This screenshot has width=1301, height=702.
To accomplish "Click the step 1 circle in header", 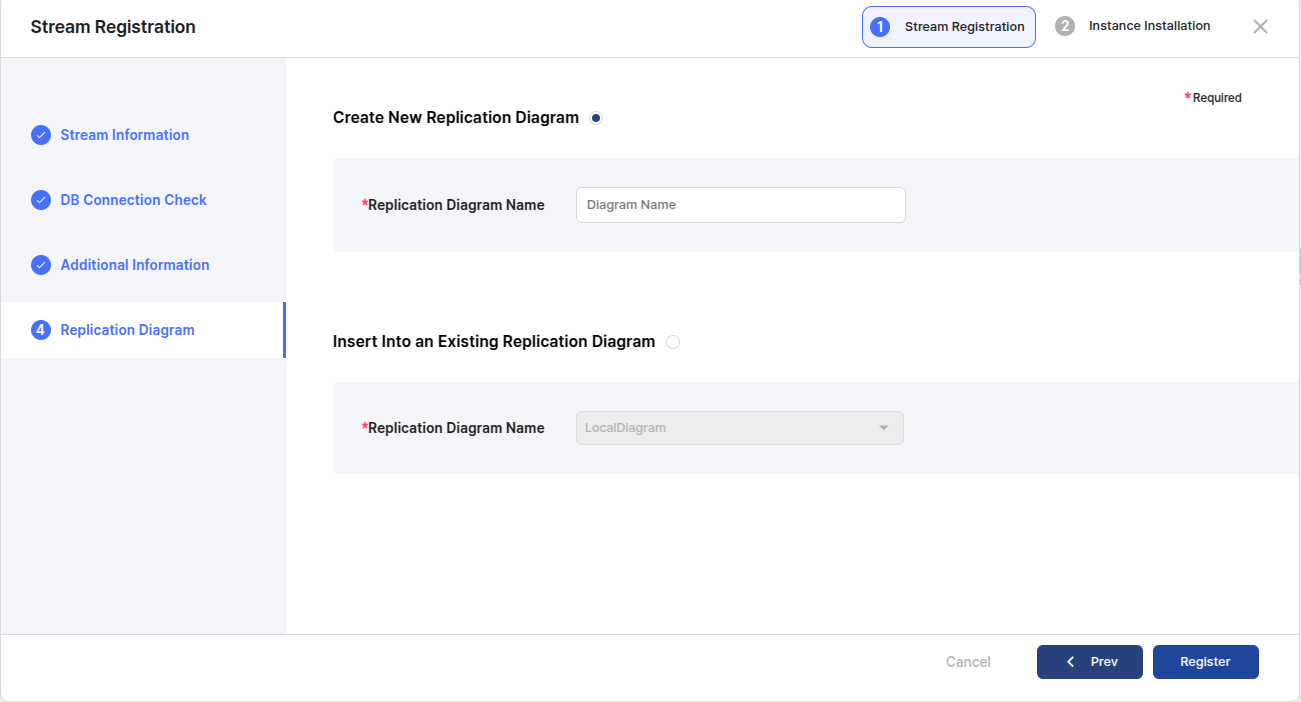I will [880, 27].
